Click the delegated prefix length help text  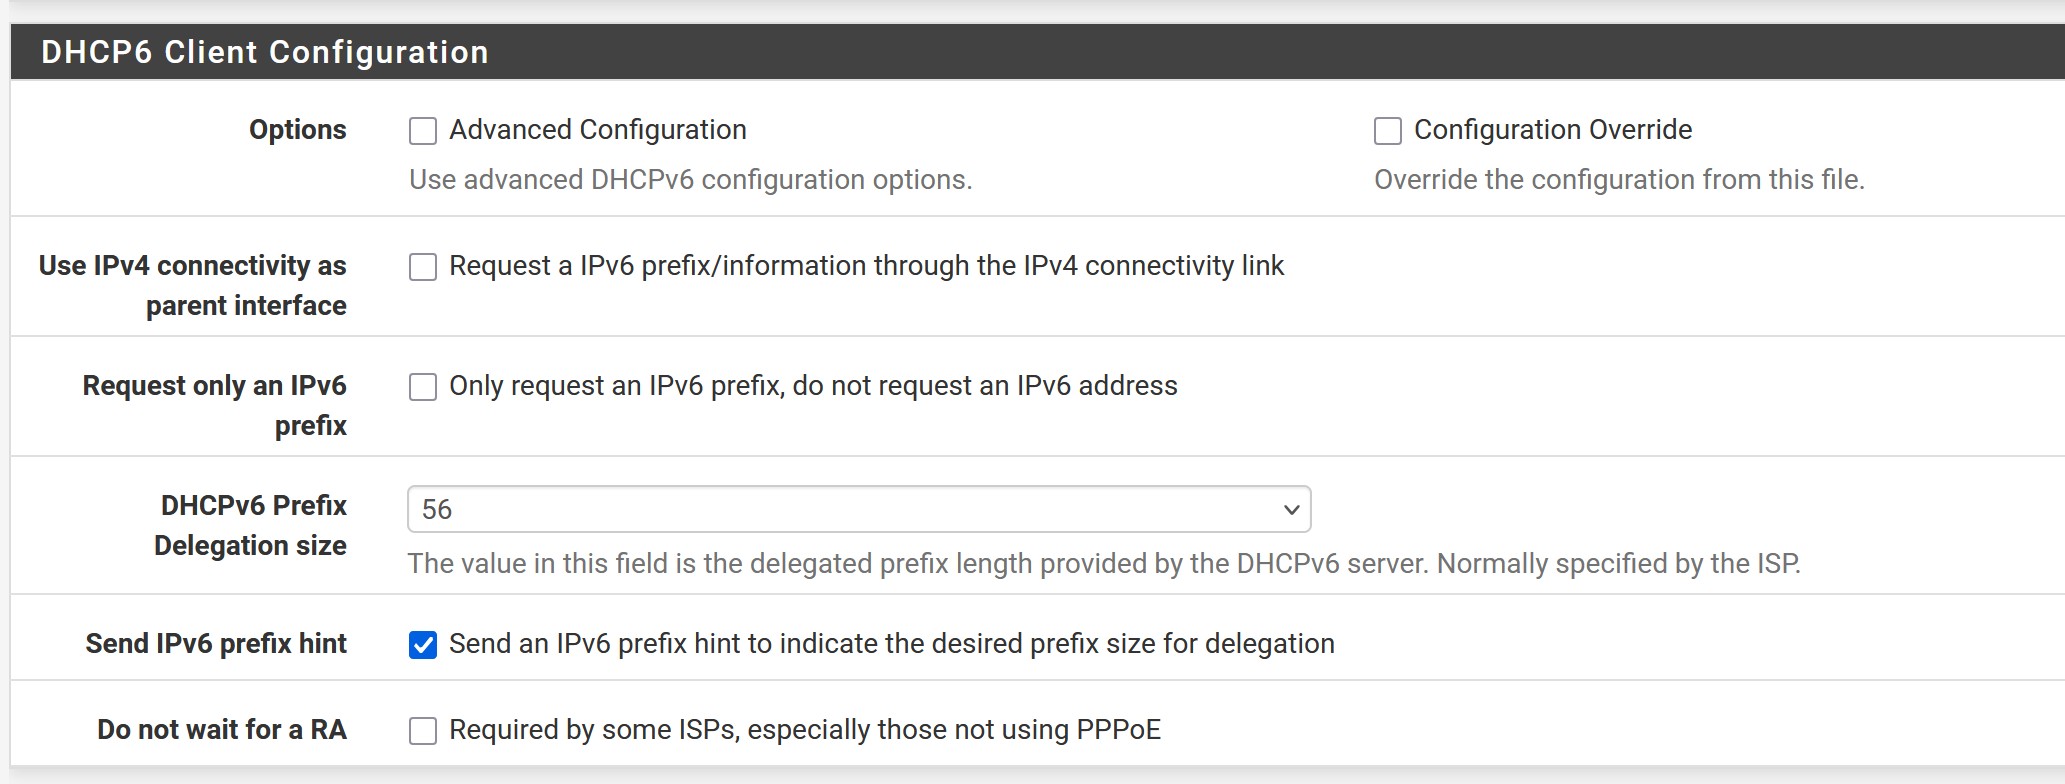coord(1103,564)
